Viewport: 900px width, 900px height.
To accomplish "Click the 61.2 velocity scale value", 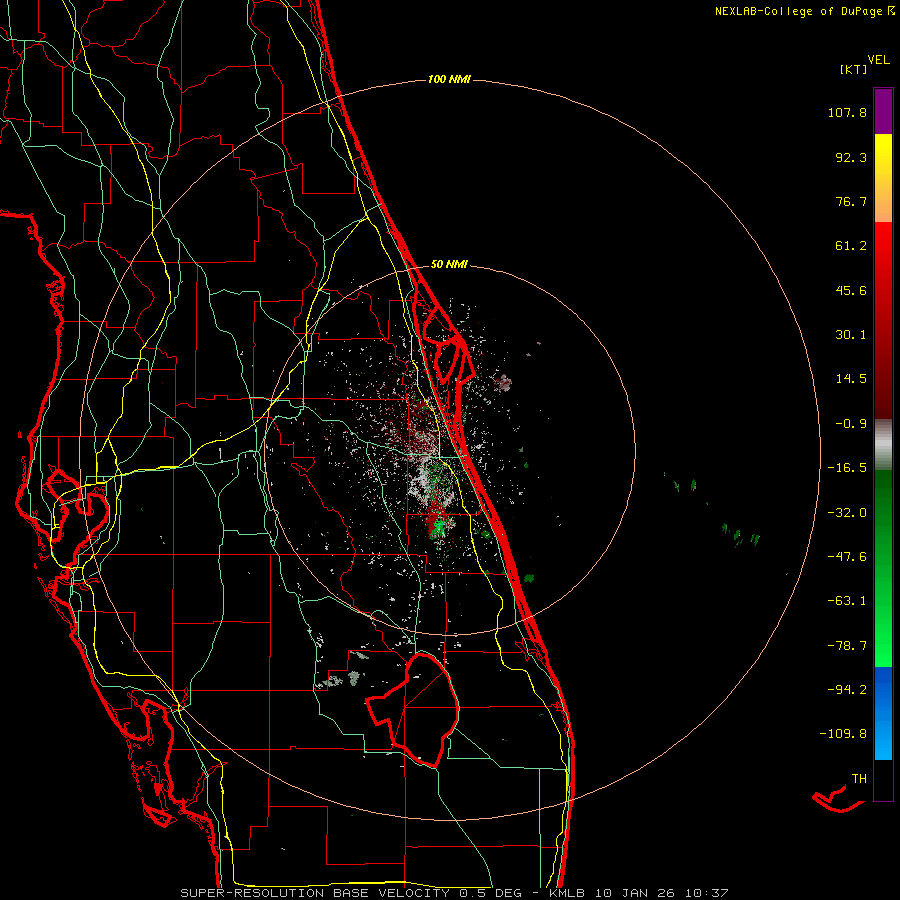I will pos(851,246).
